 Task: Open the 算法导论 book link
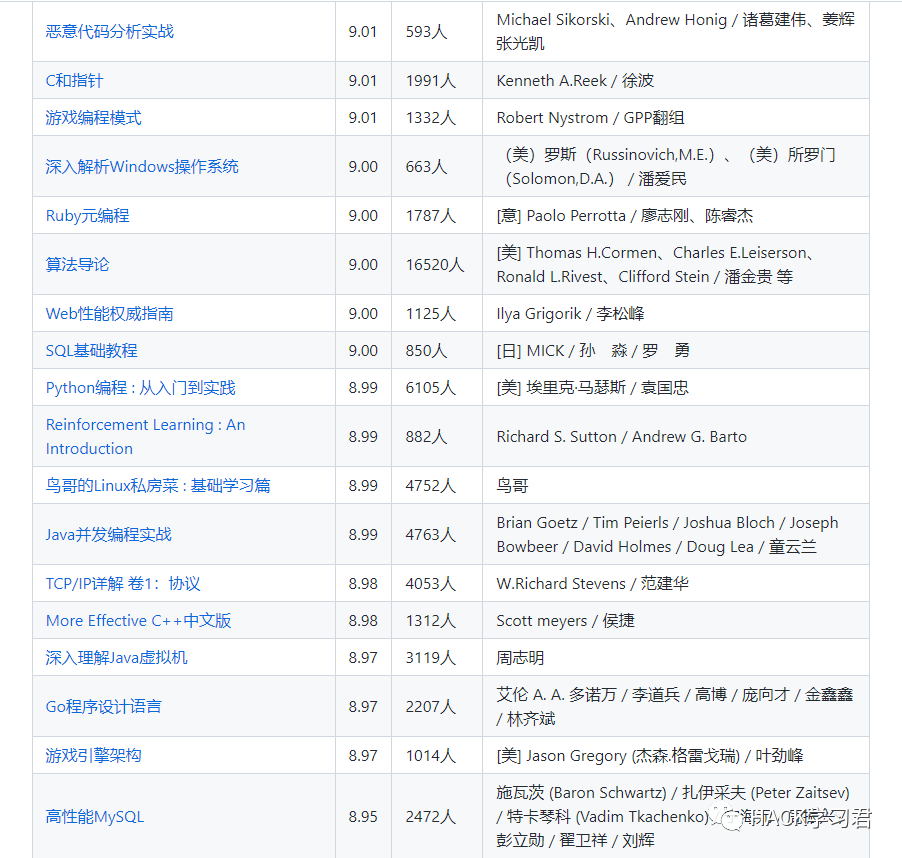pyautogui.click(x=77, y=265)
